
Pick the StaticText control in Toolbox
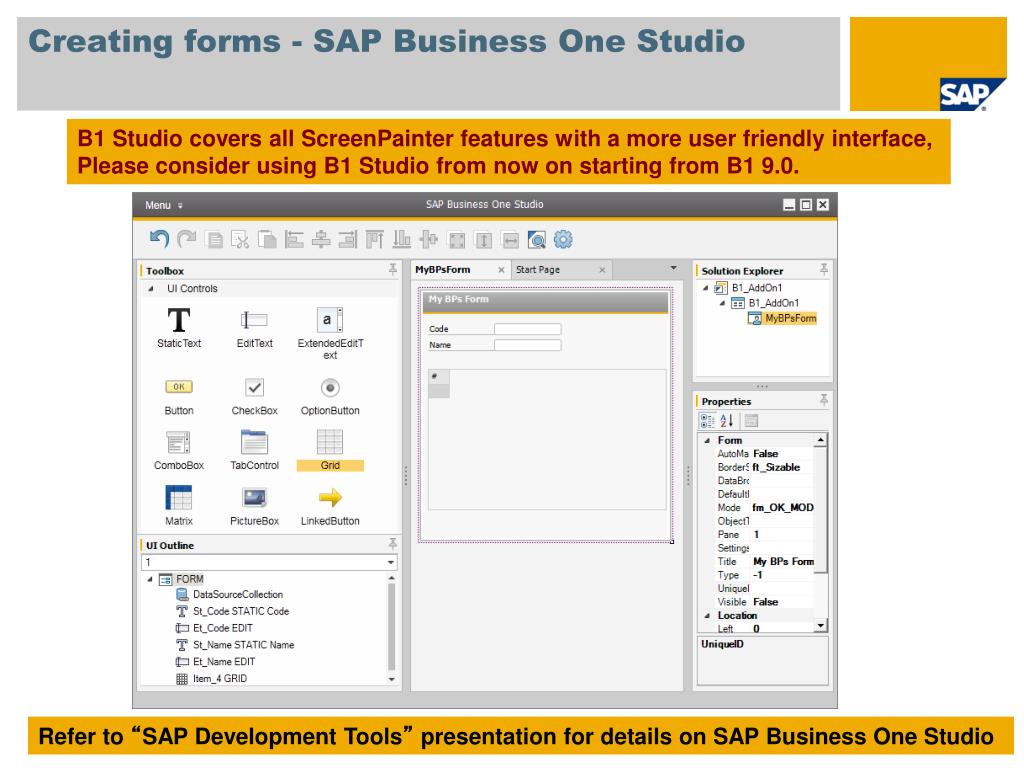179,328
